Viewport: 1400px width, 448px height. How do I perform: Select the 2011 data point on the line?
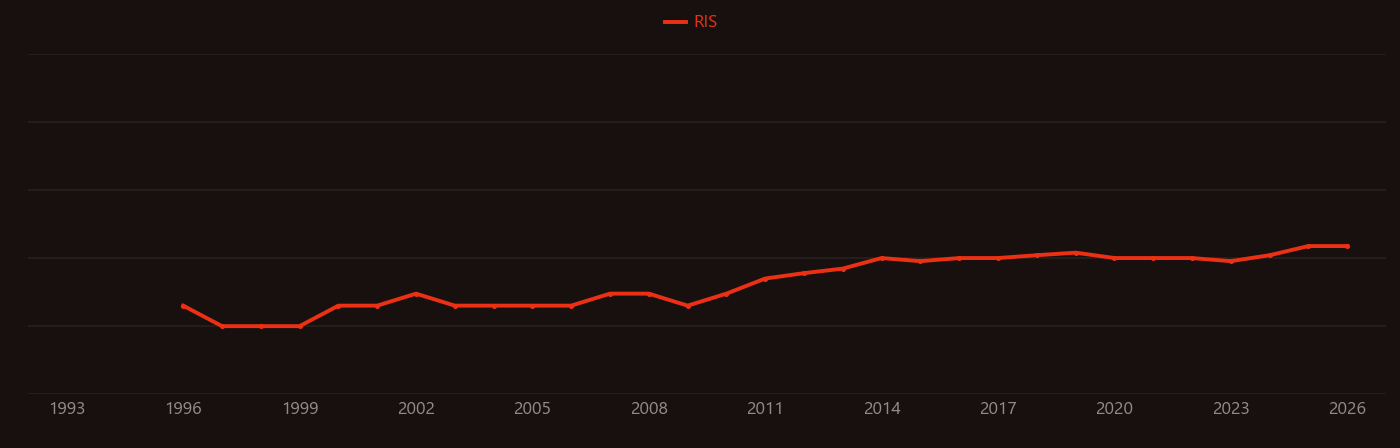765,279
